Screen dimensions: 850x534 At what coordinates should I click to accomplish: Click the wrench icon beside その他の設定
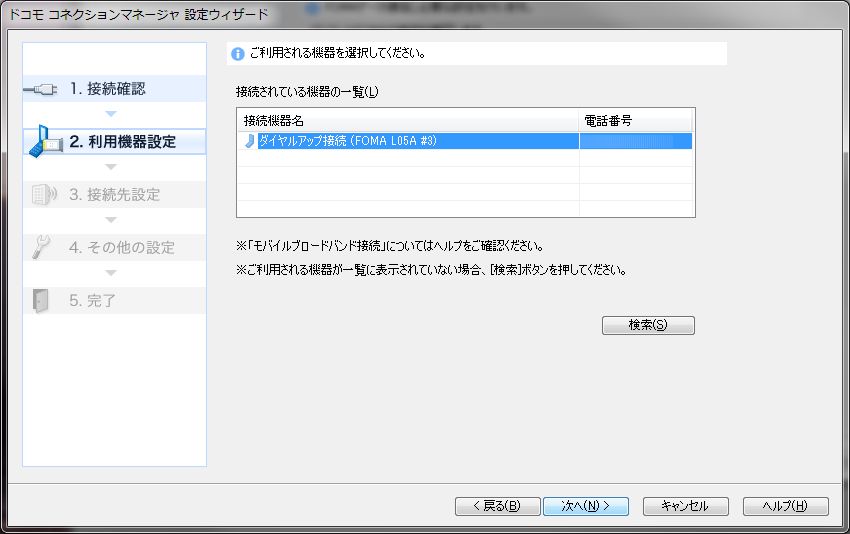41,247
